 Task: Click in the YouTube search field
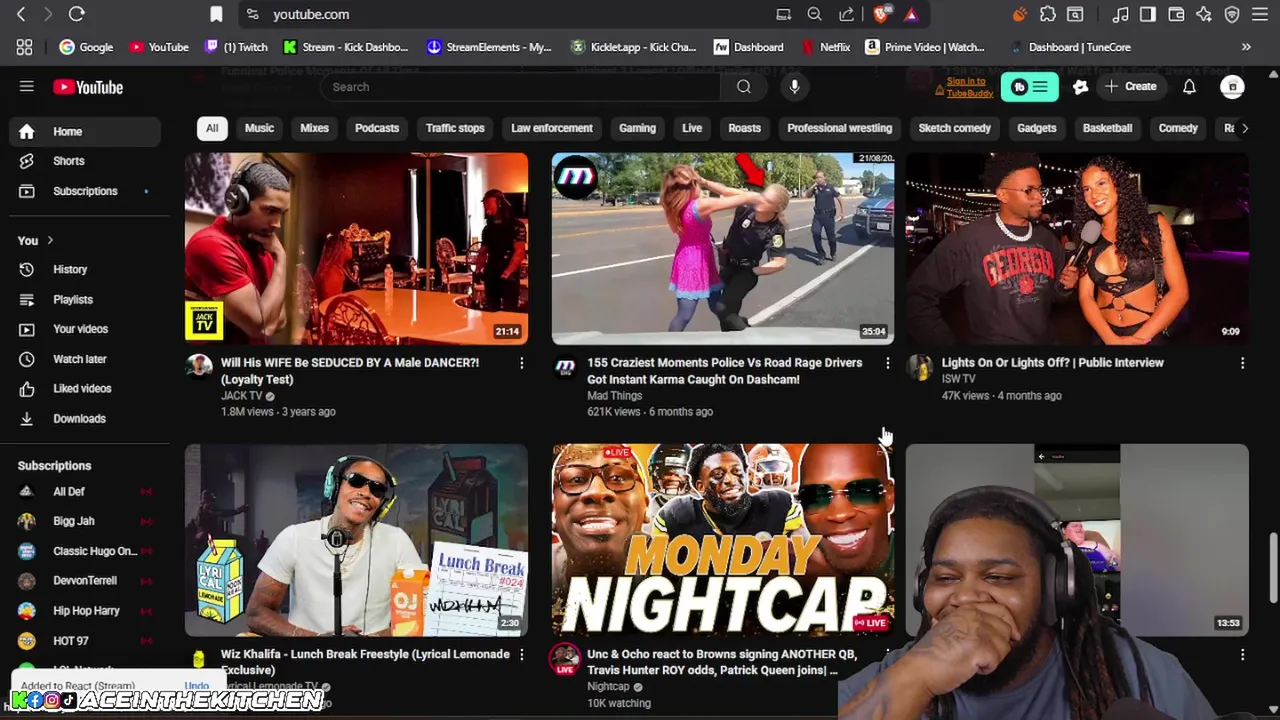pyautogui.click(x=520, y=87)
